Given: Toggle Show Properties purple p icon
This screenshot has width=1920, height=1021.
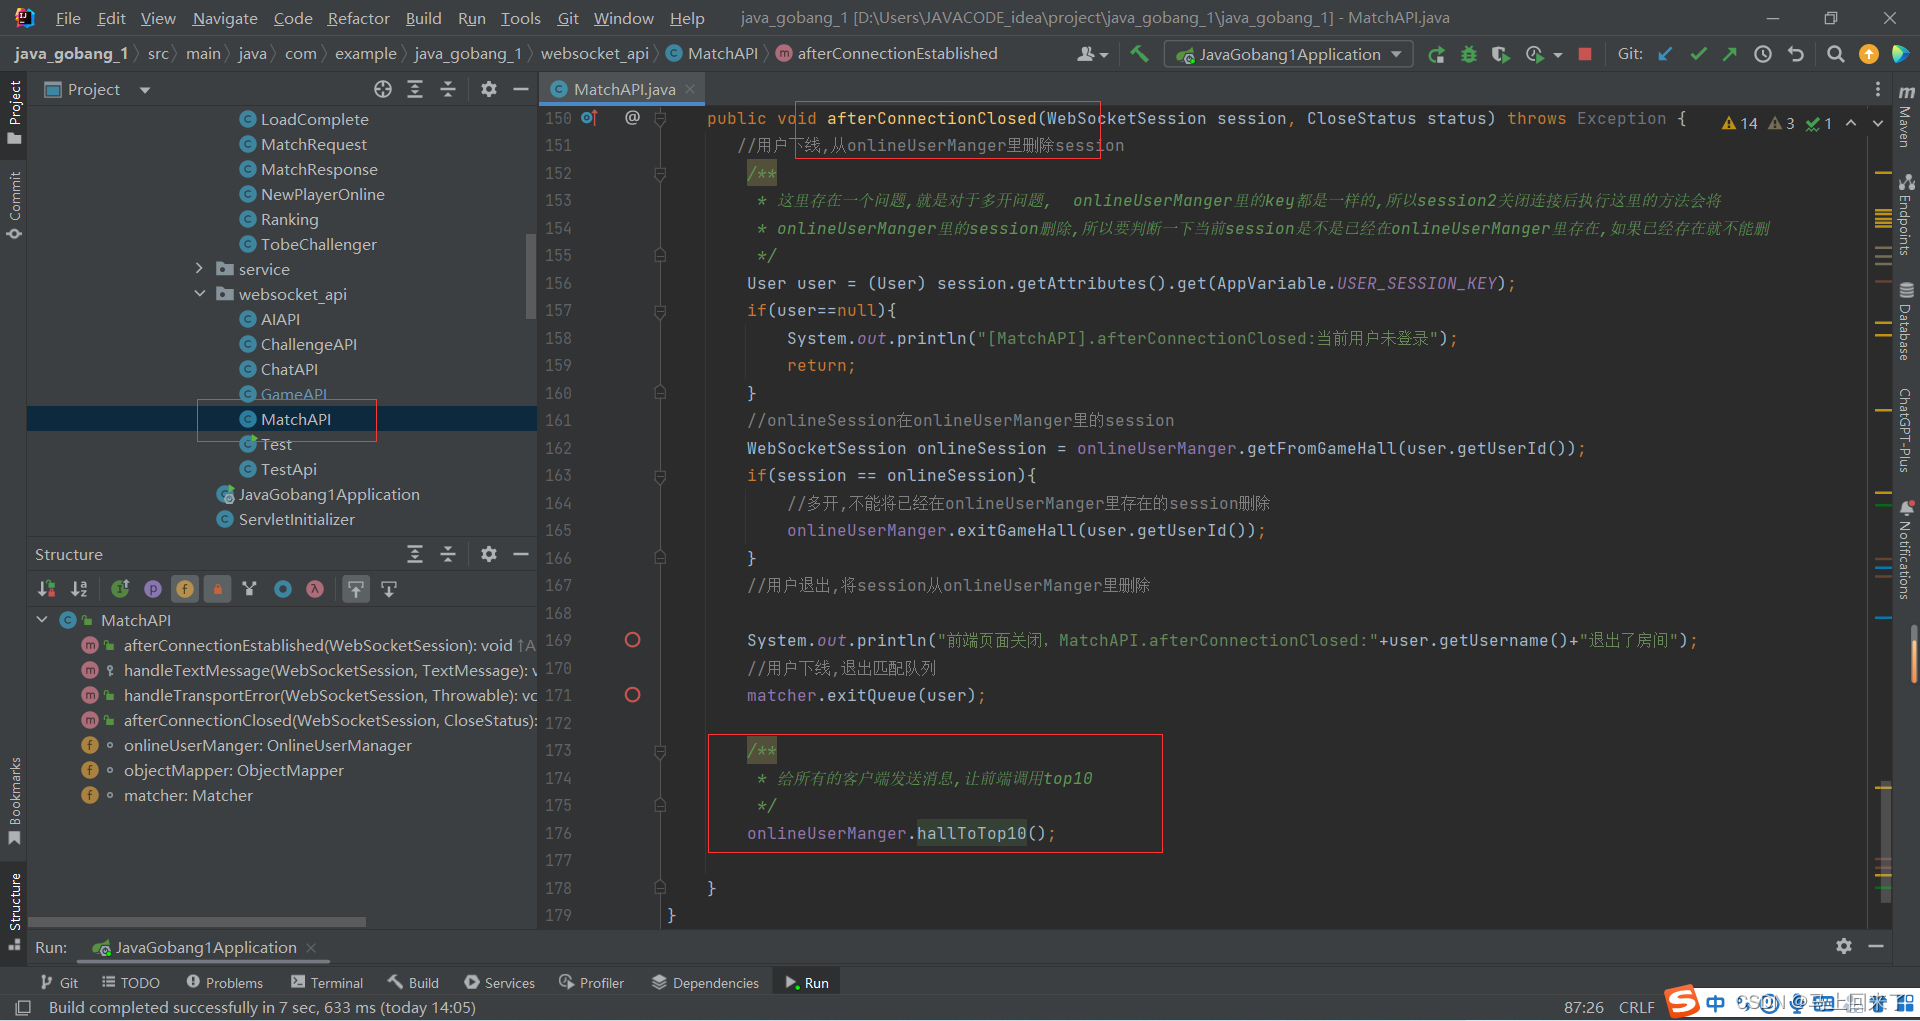Looking at the screenshot, I should [153, 589].
